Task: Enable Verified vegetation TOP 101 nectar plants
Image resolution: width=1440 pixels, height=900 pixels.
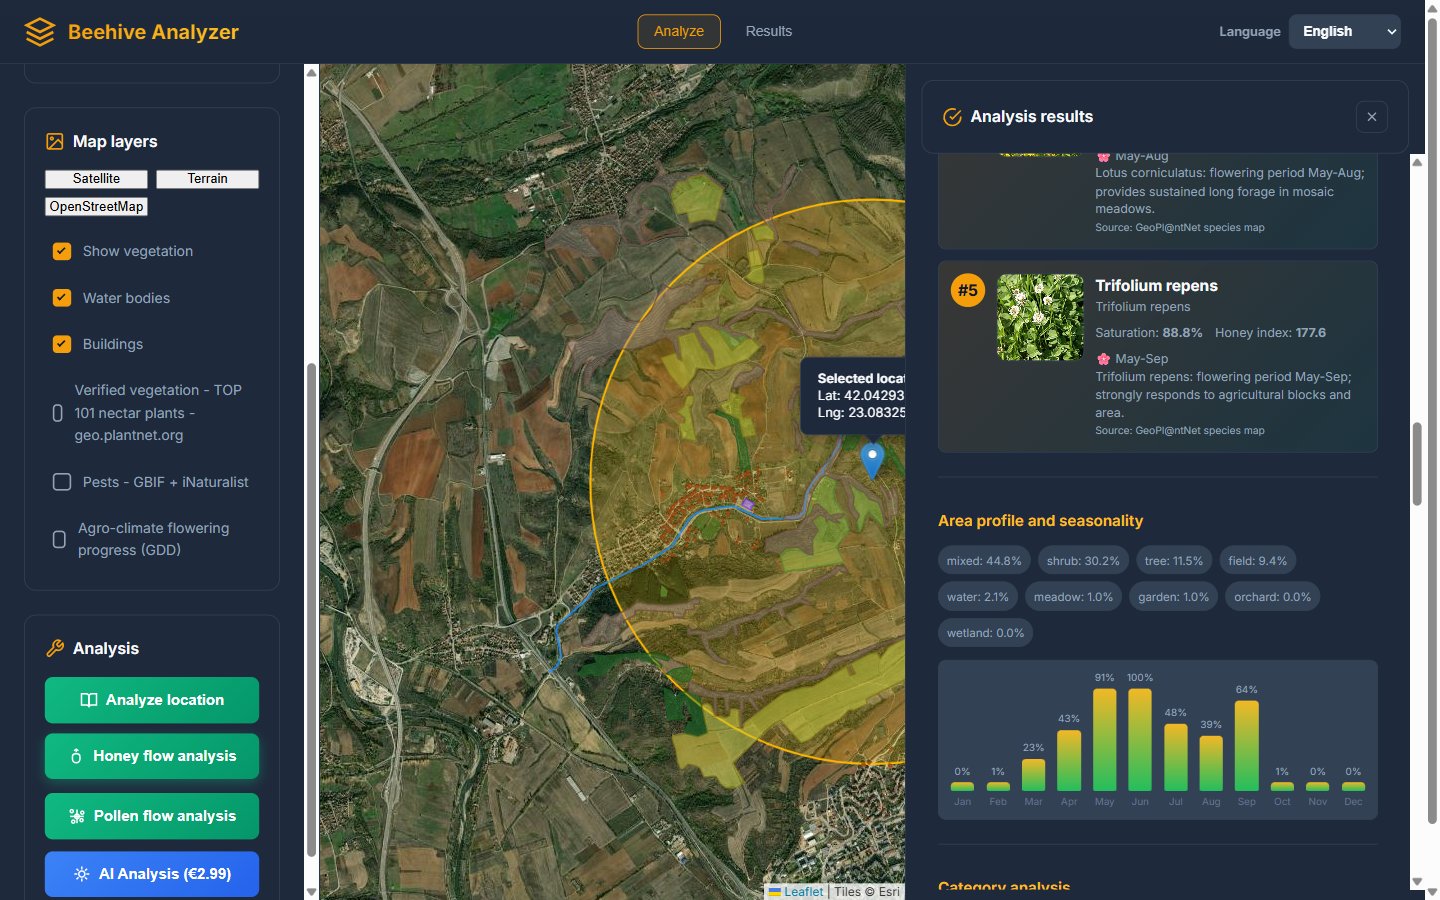Action: (58, 413)
